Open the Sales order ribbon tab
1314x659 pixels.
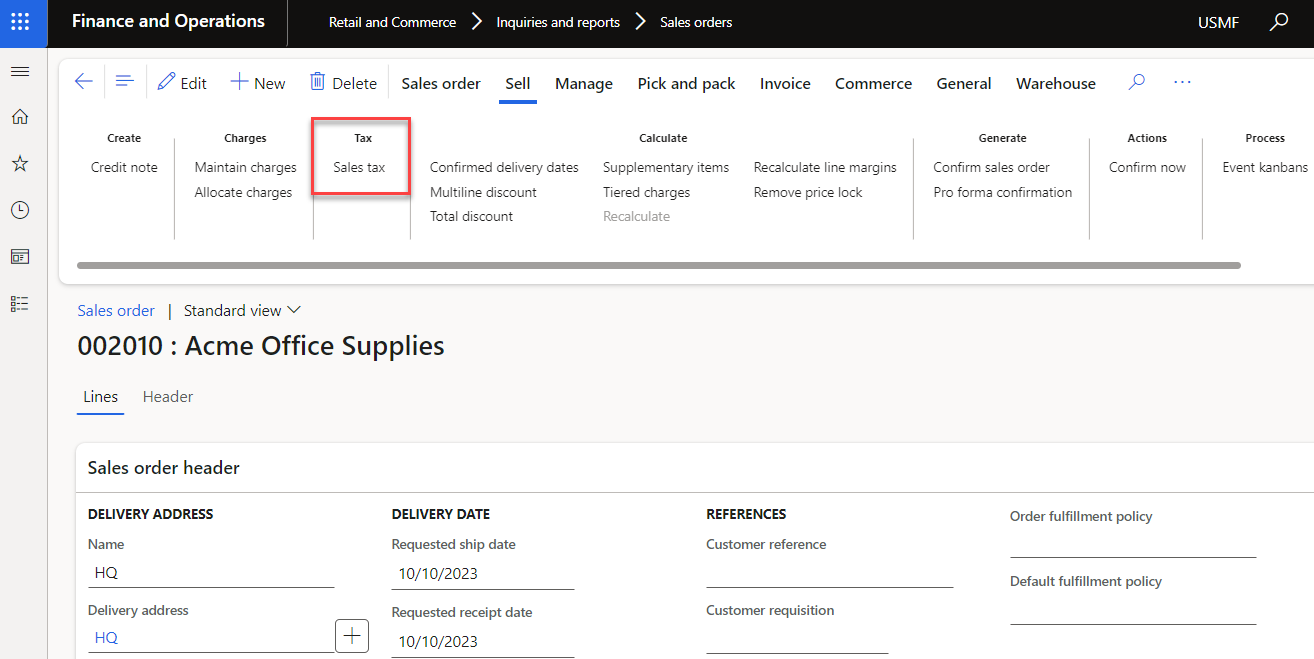[x=441, y=83]
